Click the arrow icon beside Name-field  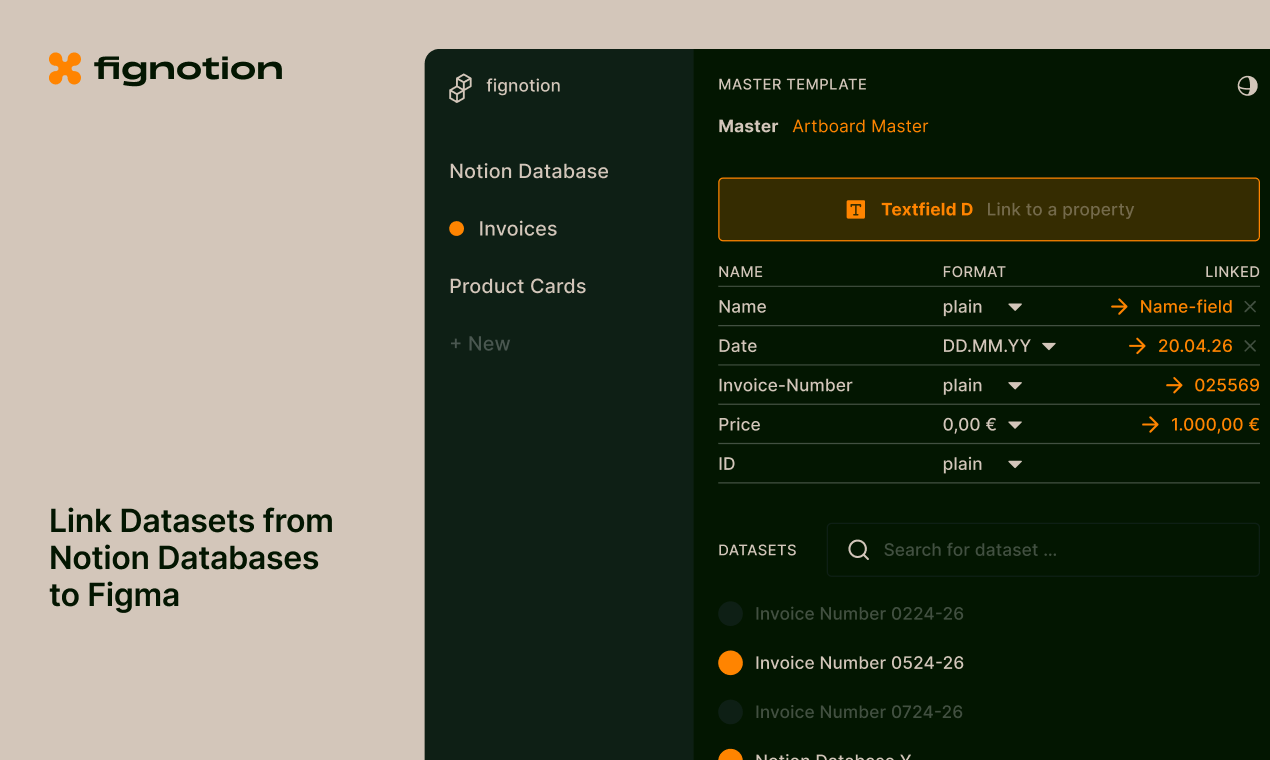(1120, 307)
